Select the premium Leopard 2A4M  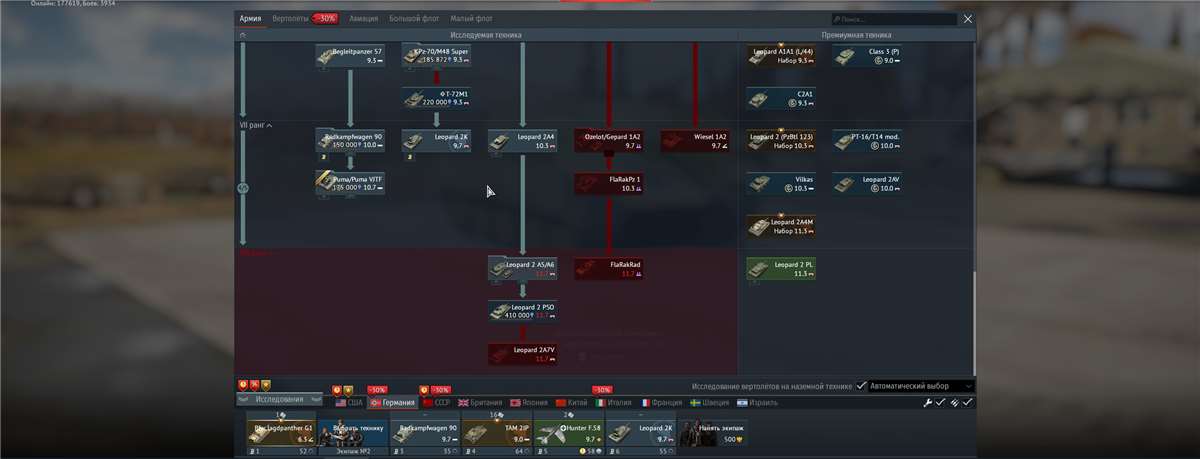point(782,226)
